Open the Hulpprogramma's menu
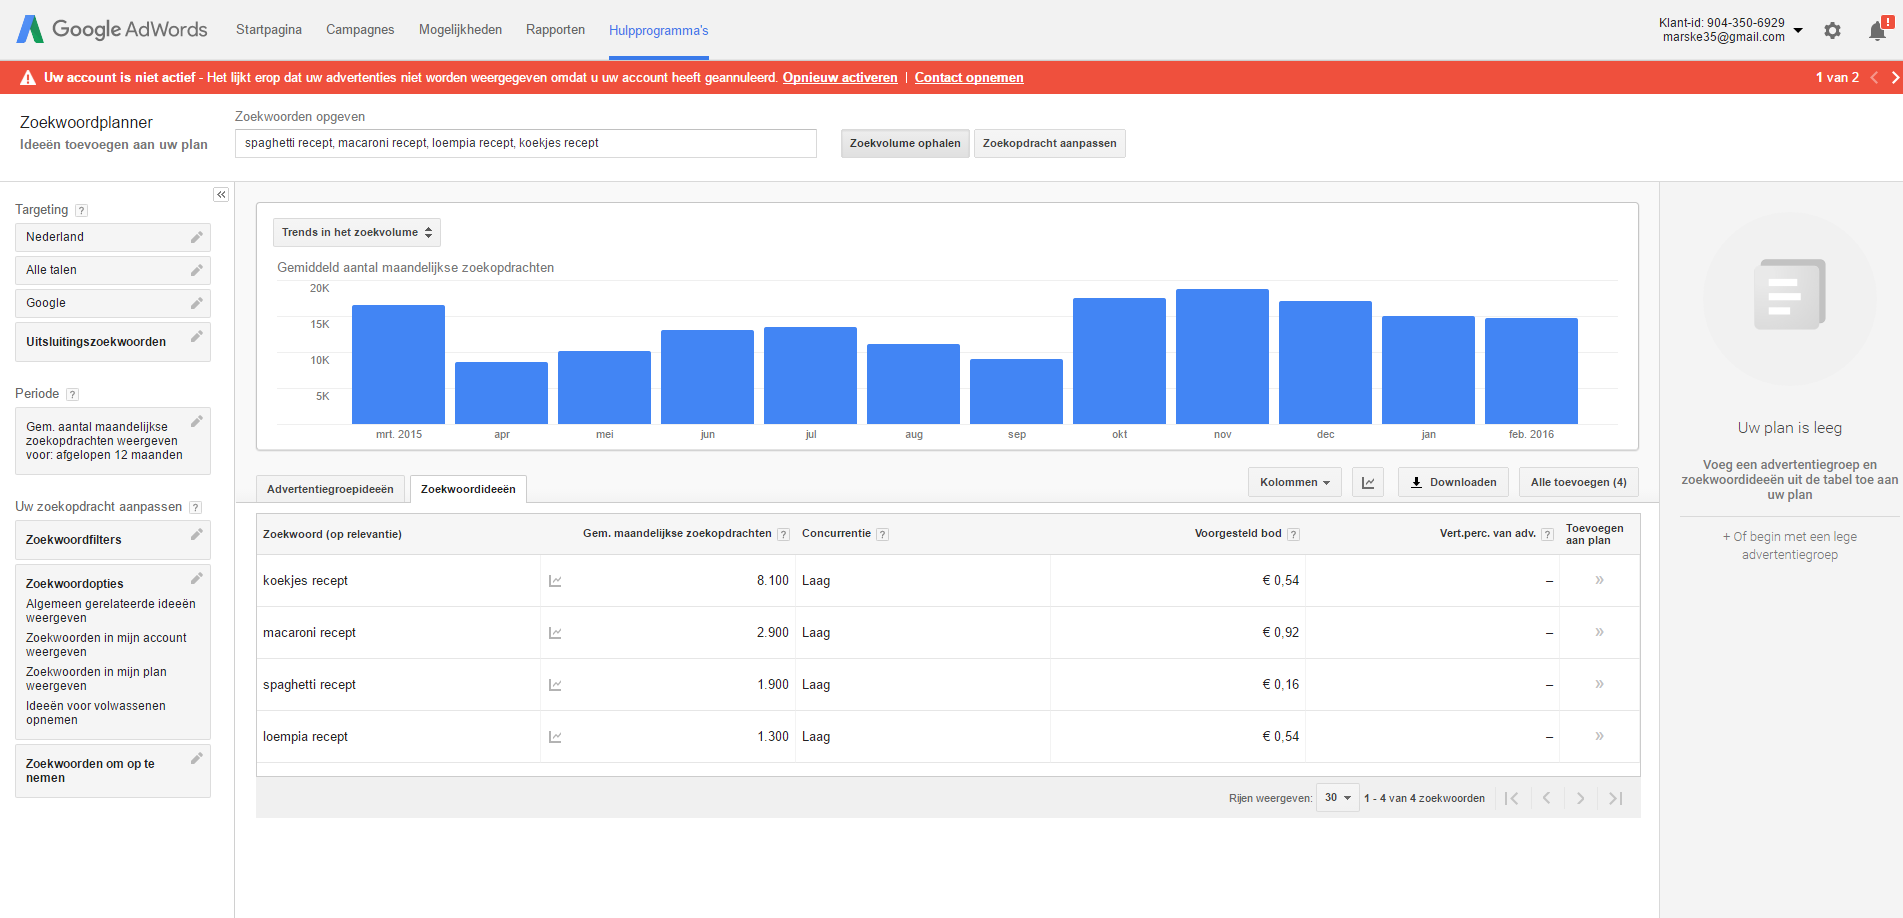 [x=658, y=30]
